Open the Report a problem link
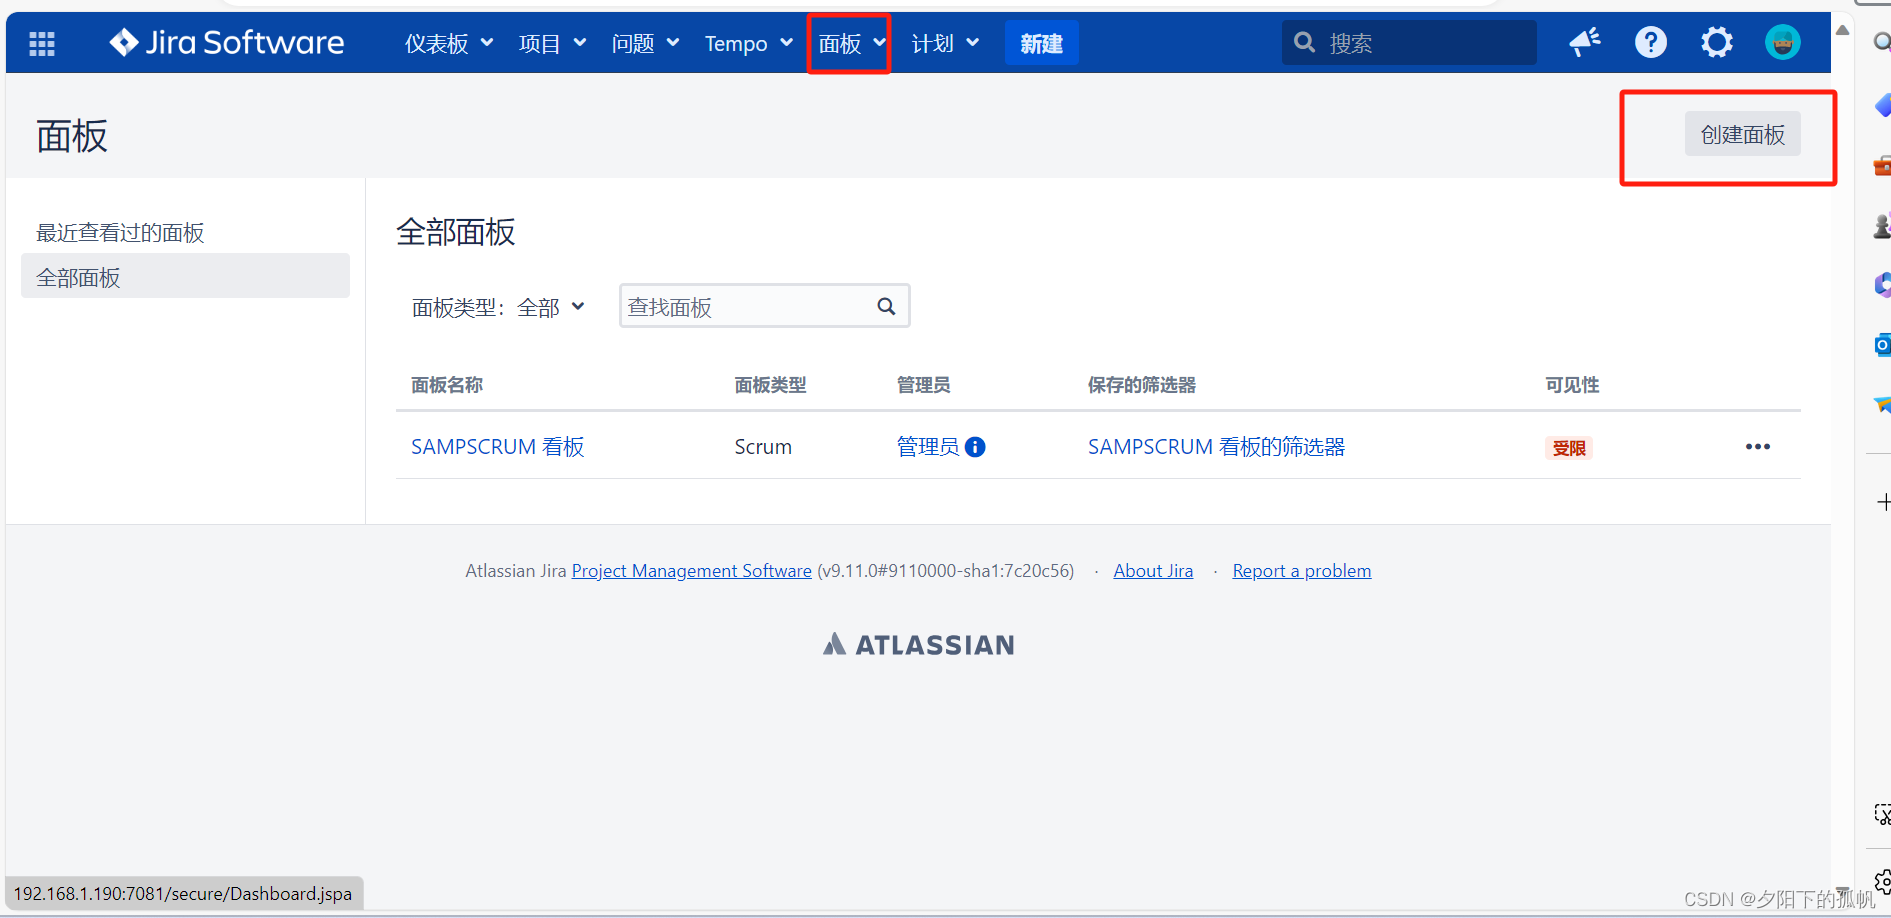 pyautogui.click(x=1301, y=571)
